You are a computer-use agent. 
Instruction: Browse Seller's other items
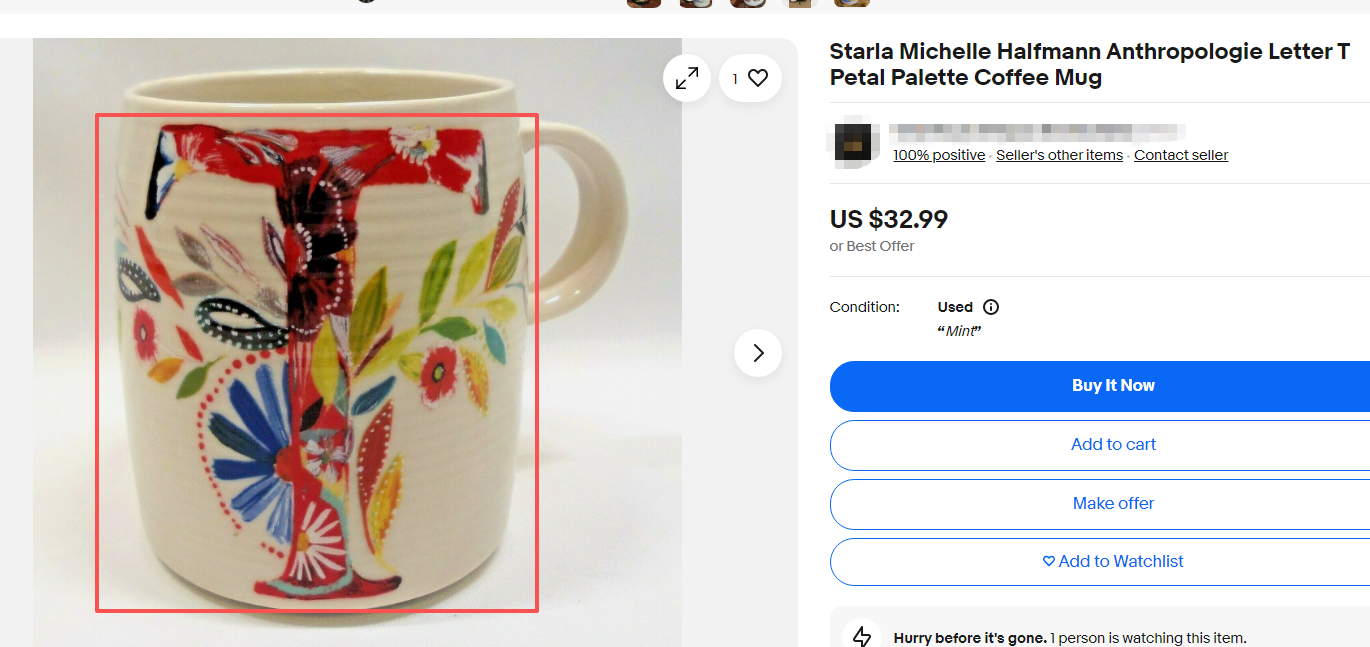[x=1059, y=155]
